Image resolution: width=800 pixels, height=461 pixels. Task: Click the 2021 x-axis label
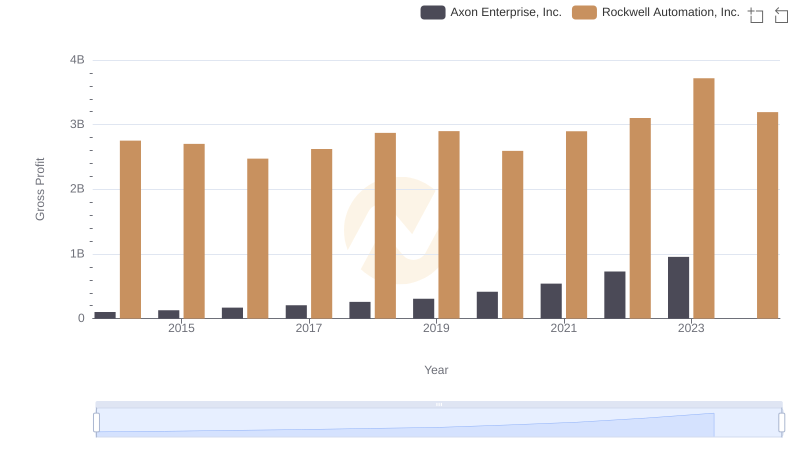[563, 328]
